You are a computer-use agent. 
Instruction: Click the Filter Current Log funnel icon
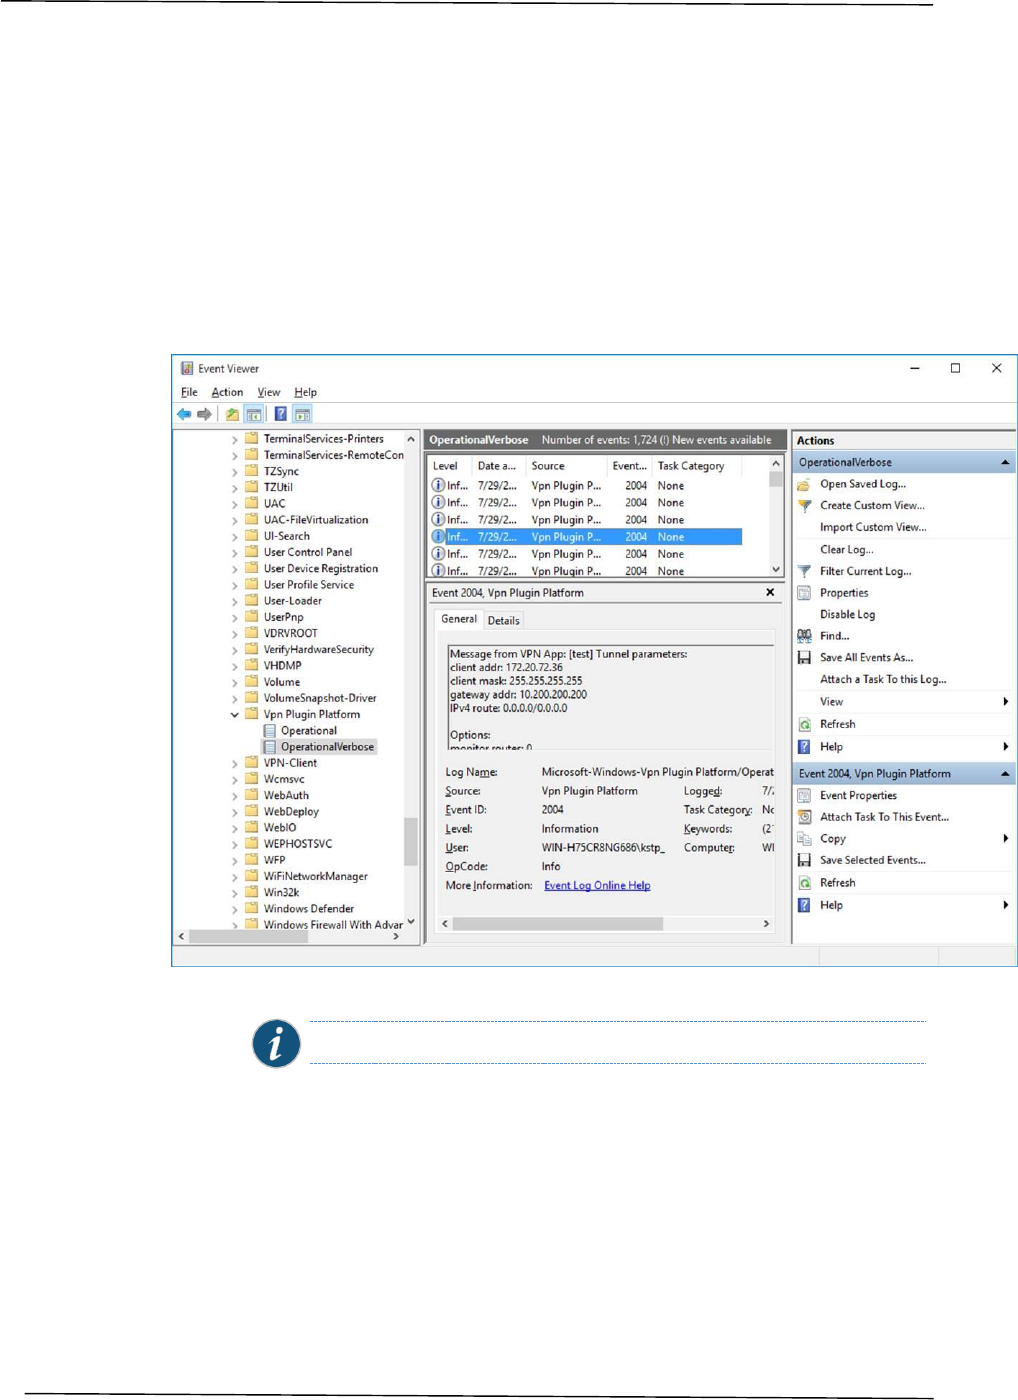[804, 572]
